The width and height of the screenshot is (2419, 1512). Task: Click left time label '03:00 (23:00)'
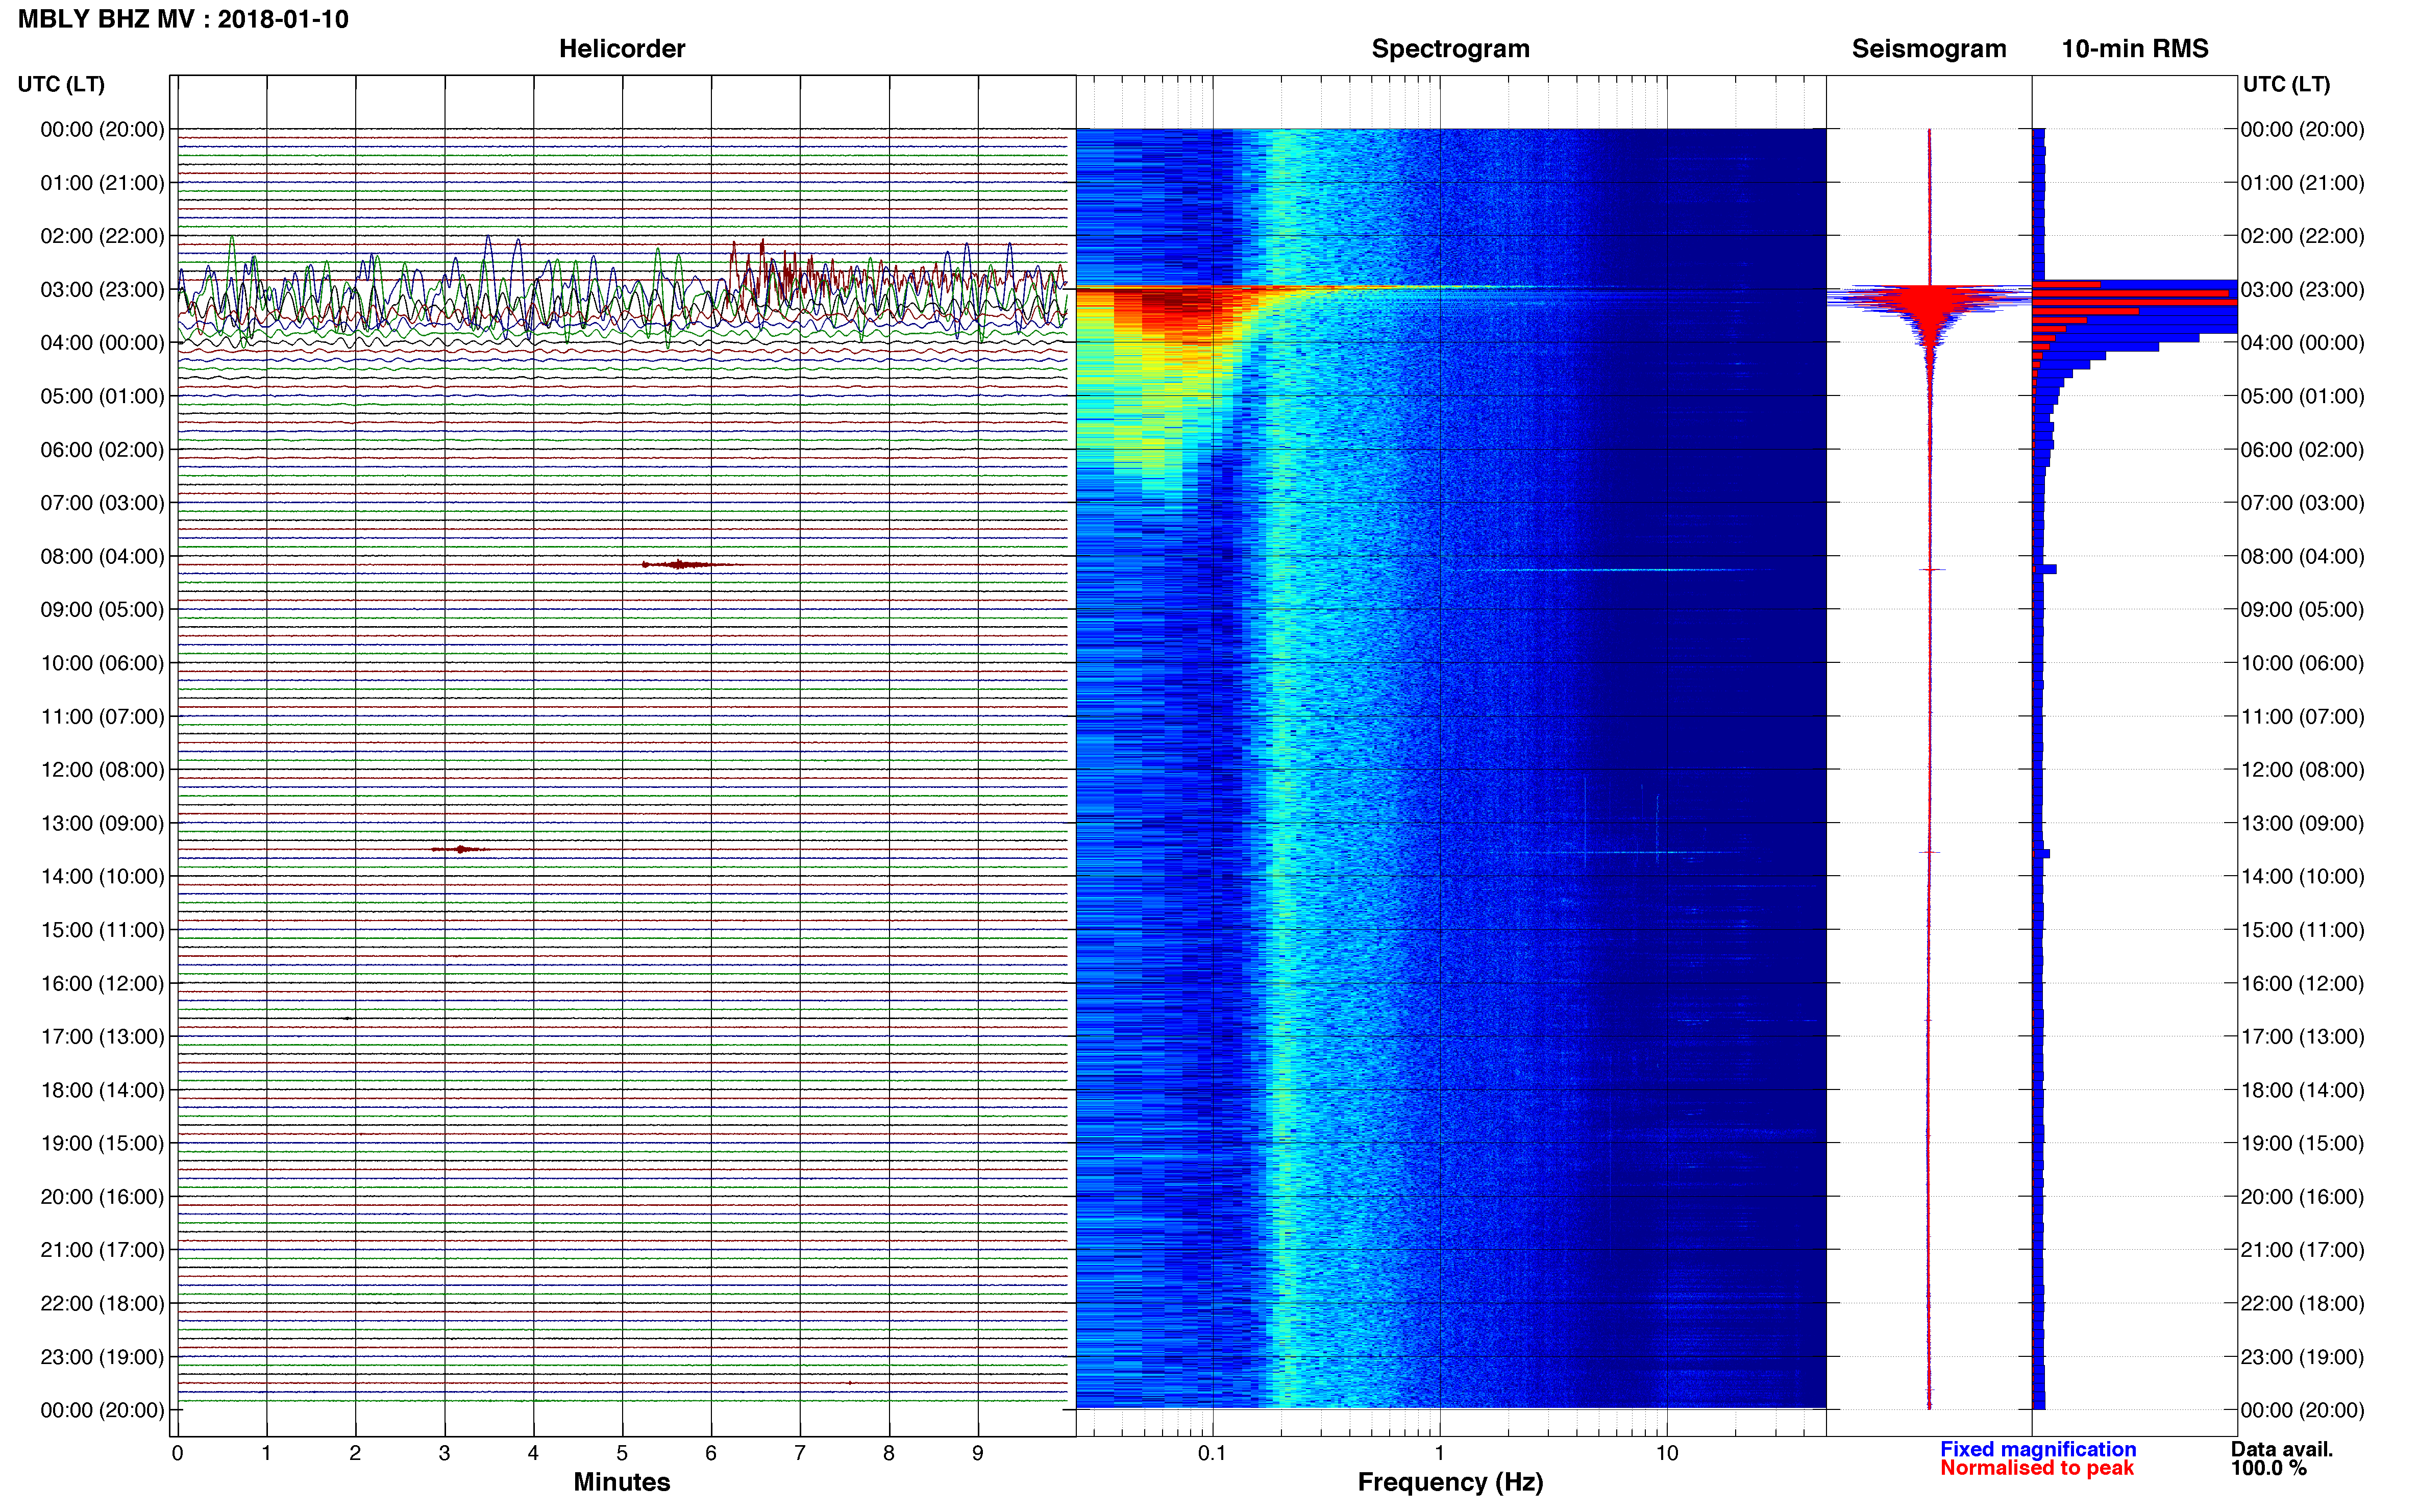click(102, 290)
